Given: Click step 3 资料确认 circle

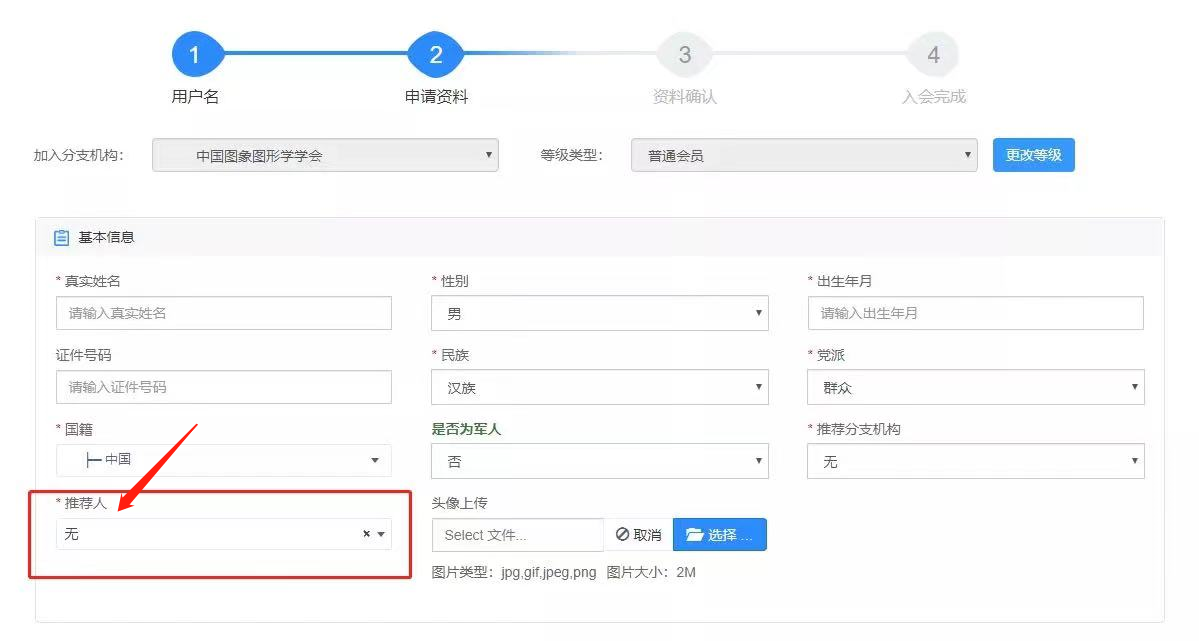Looking at the screenshot, I should pos(684,55).
